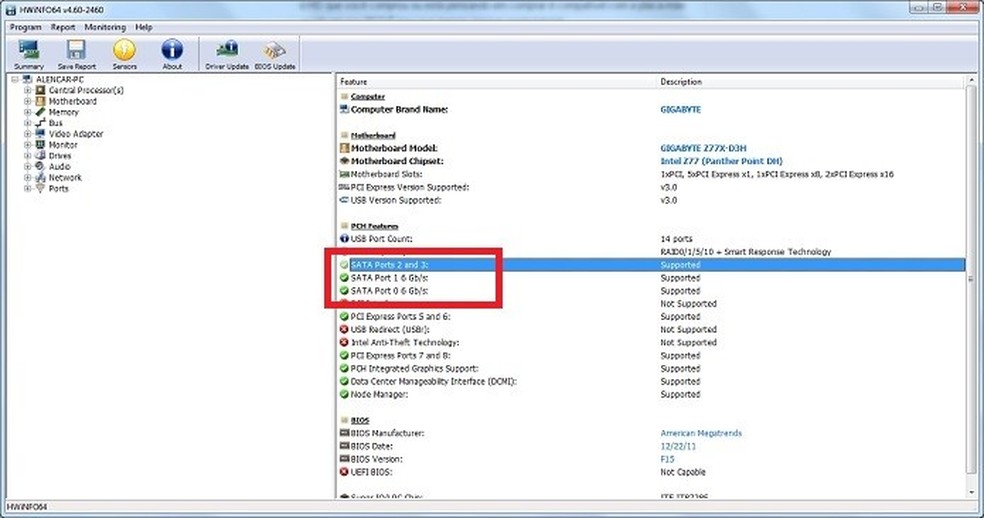The image size is (984, 518).
Task: Select the BIOS Date row
Action: (651, 446)
